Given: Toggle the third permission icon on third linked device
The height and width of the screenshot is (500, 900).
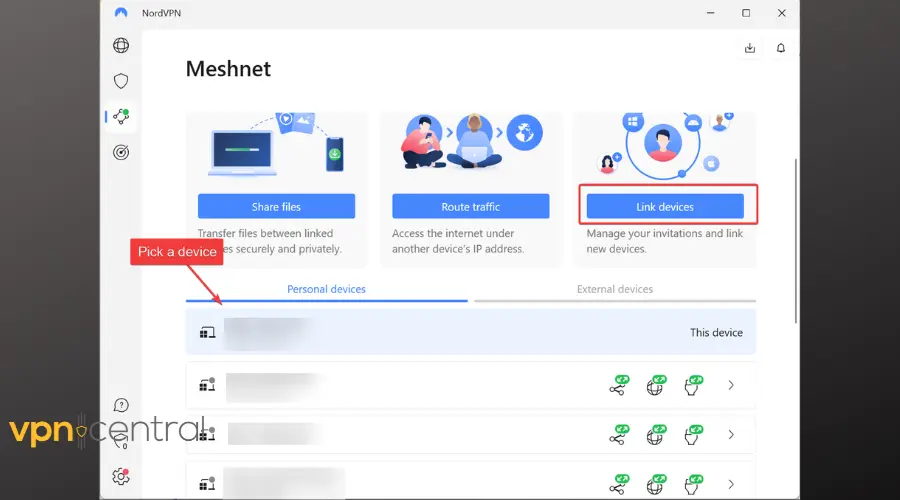Looking at the screenshot, I should click(693, 484).
